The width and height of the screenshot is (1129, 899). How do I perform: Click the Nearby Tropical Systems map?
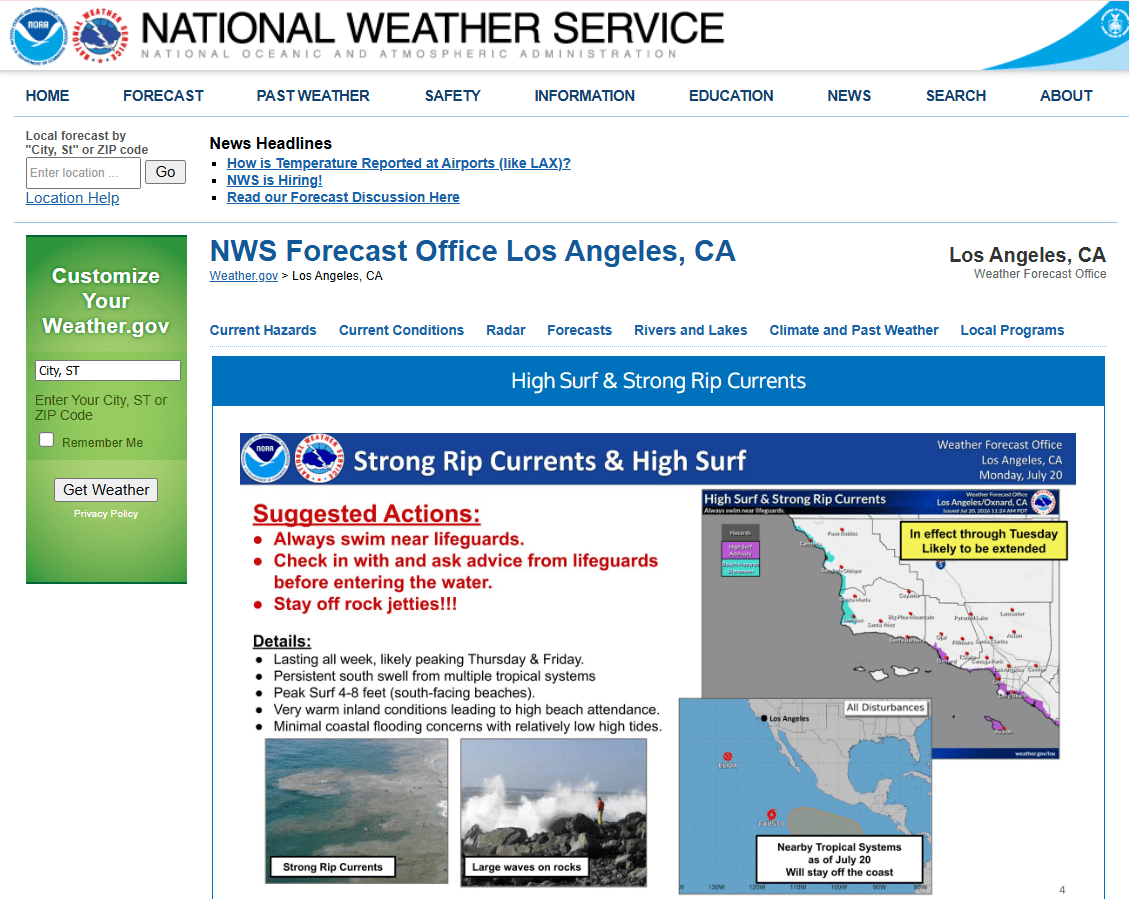(x=805, y=796)
